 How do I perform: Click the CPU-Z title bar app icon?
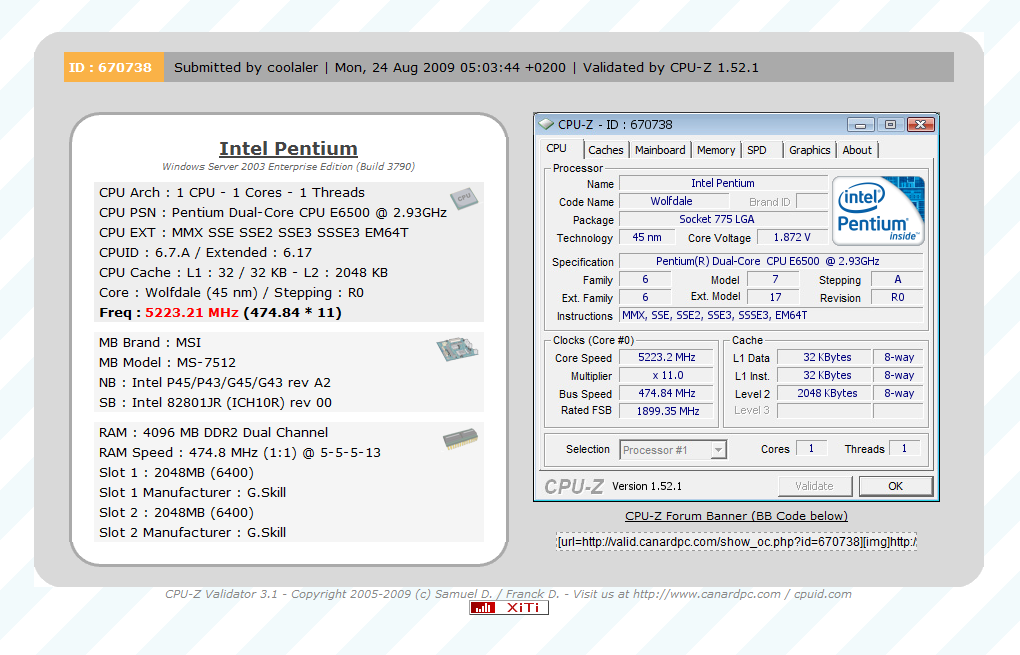(546, 124)
